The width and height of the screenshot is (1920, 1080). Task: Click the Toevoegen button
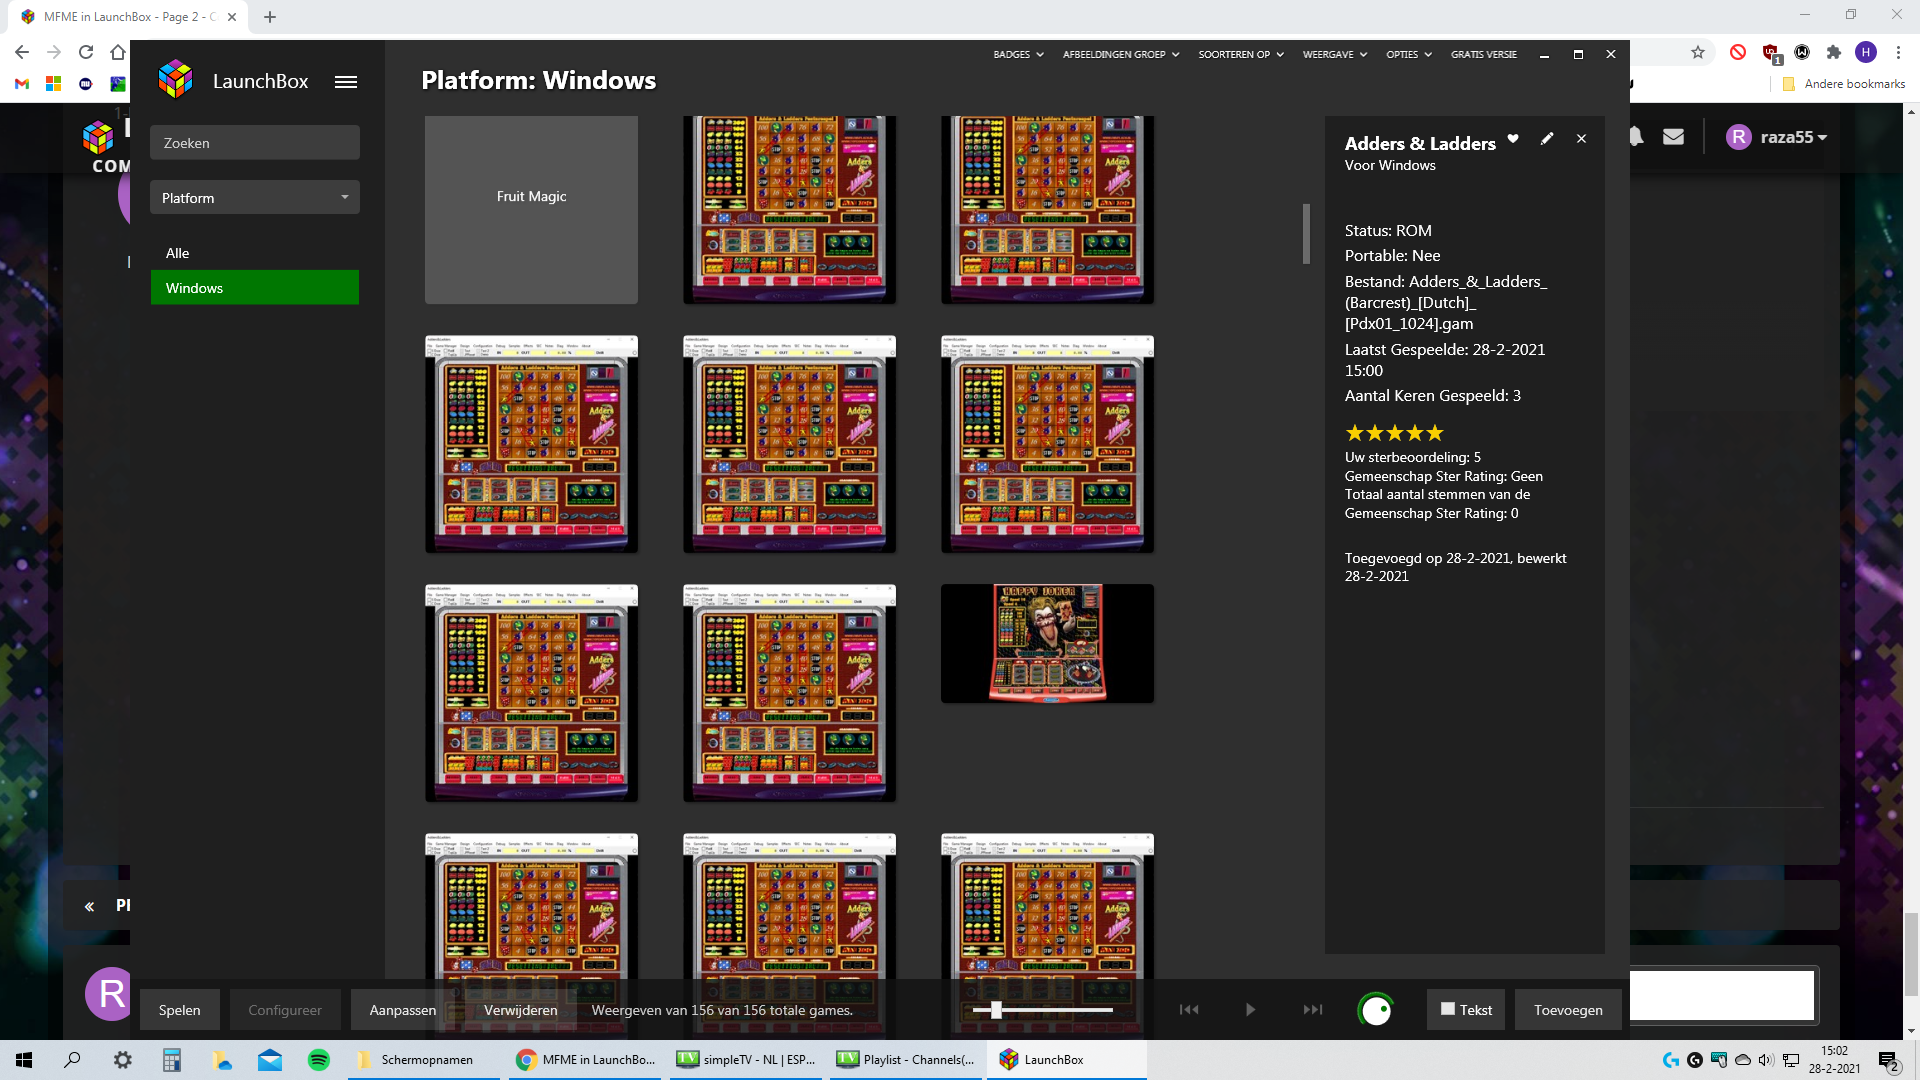pyautogui.click(x=1568, y=1010)
